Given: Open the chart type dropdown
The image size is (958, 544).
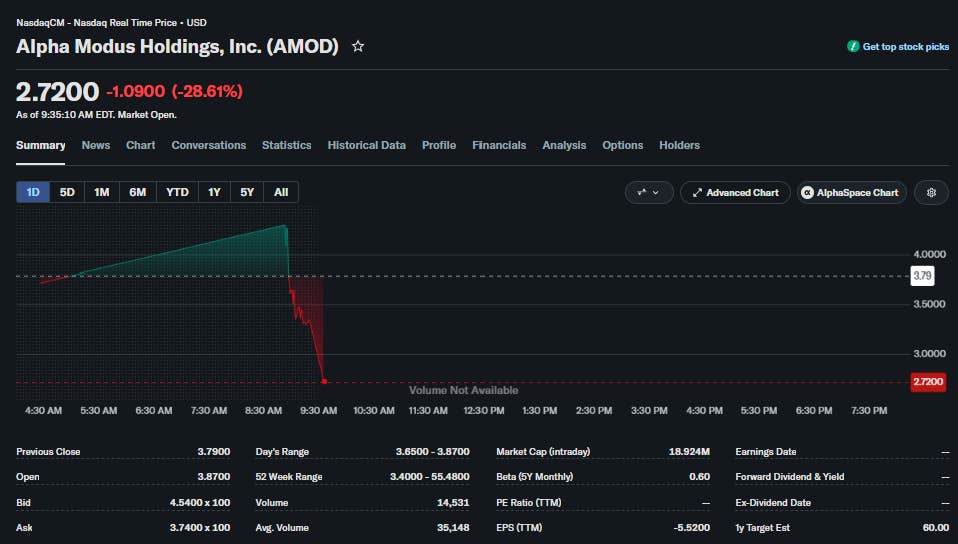Looking at the screenshot, I should [649, 193].
